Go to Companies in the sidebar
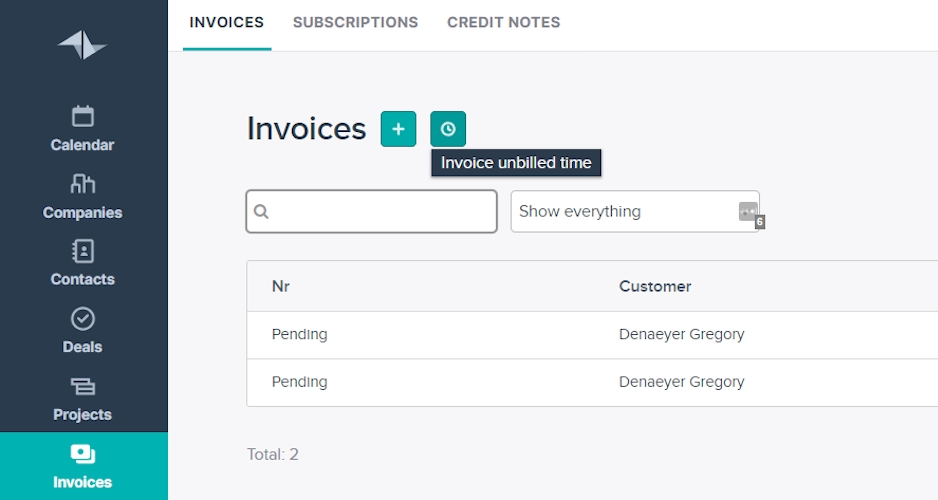This screenshot has height=500, width=938. [x=83, y=197]
